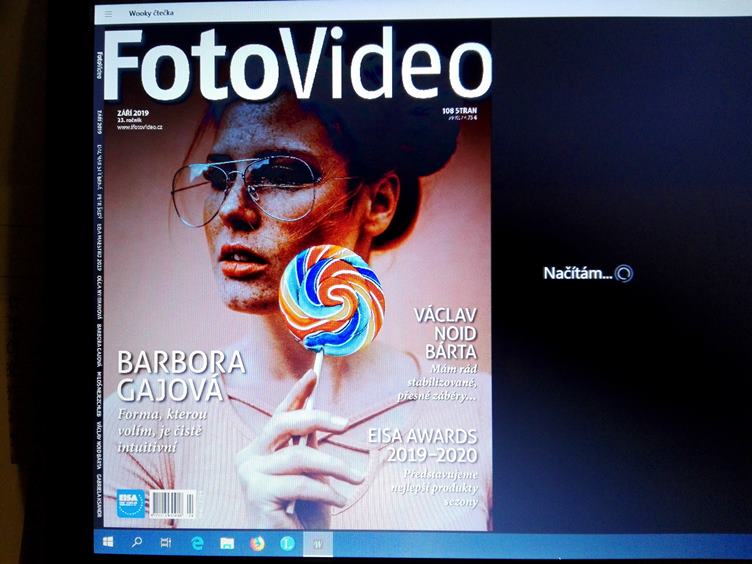Launch Microsoft Edge from the taskbar
Viewport: 752px width, 564px height.
pyautogui.click(x=197, y=543)
